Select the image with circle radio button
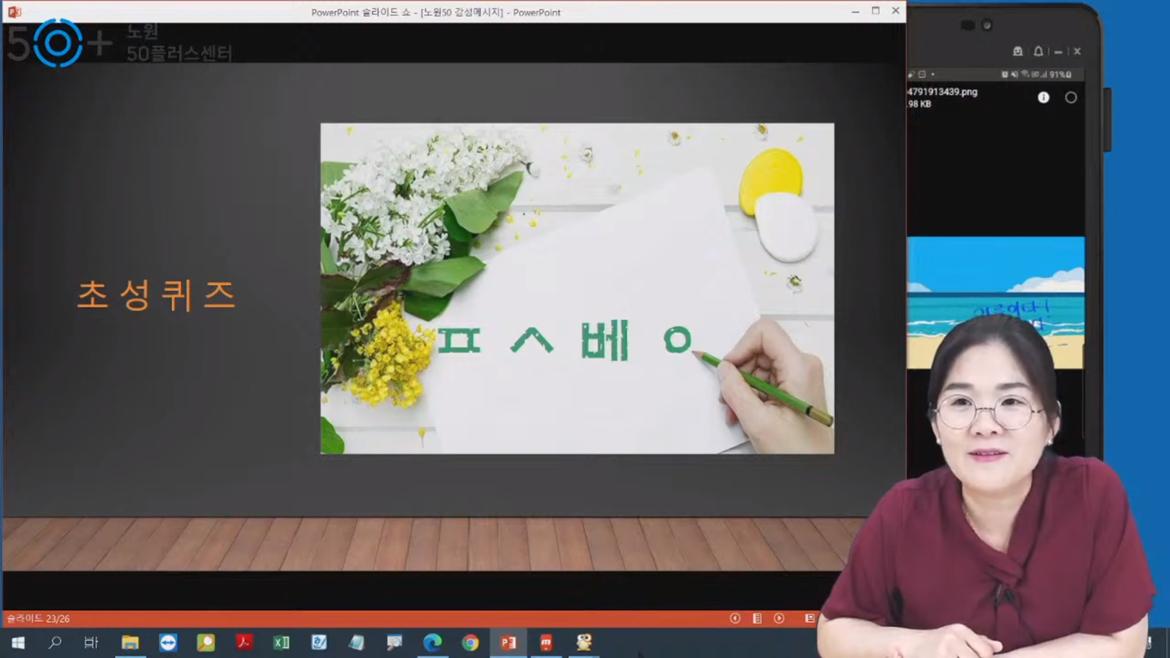 [x=1070, y=98]
